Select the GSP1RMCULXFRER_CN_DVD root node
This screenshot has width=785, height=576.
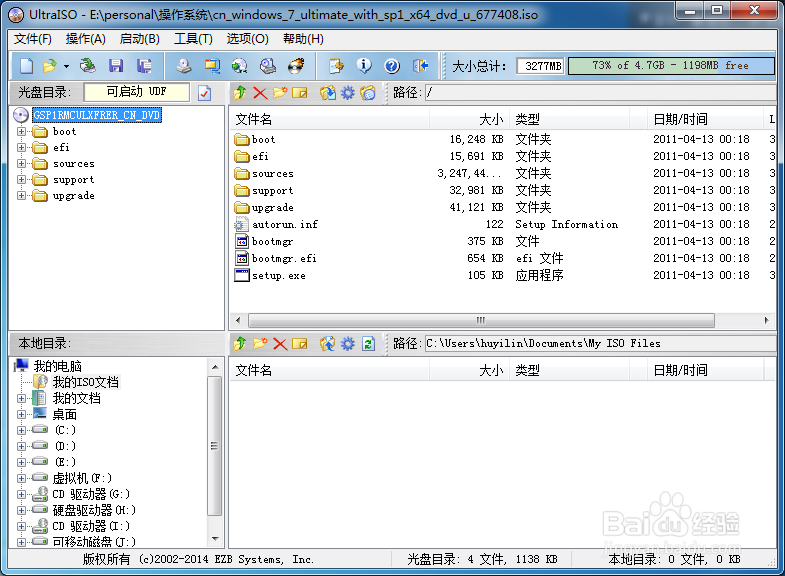97,116
